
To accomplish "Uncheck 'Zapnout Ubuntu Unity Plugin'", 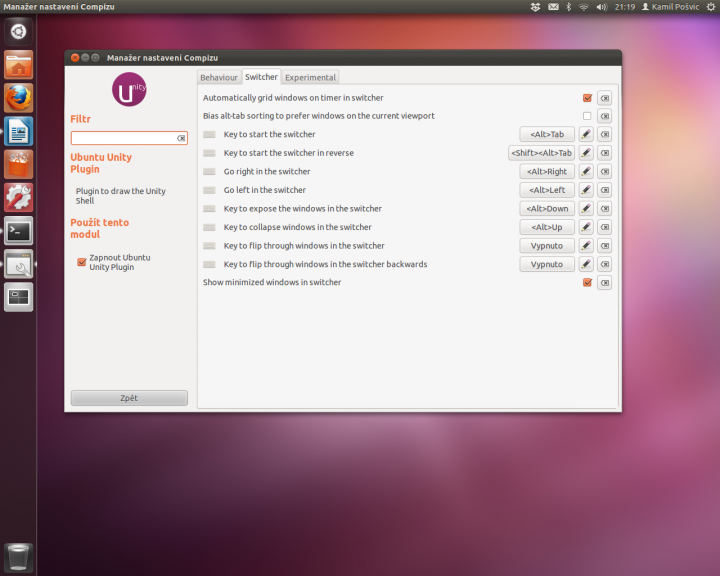I will coord(82,262).
